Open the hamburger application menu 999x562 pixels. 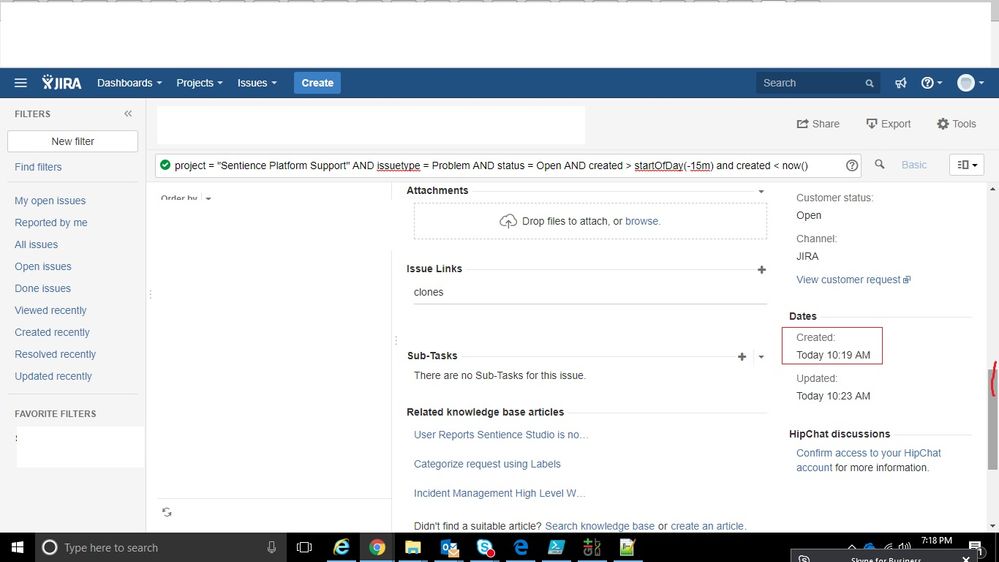point(20,83)
